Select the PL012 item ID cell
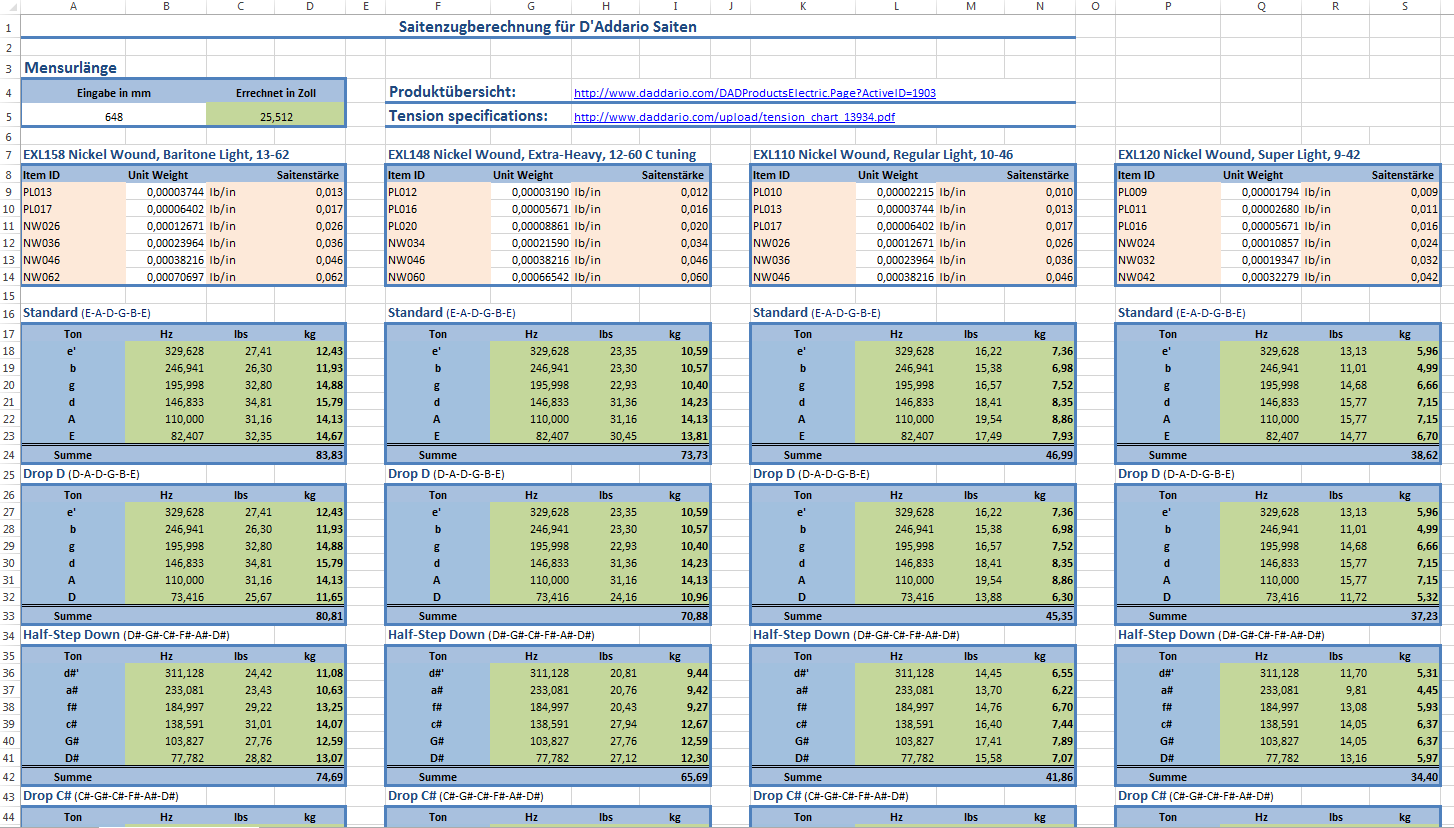This screenshot has width=1454, height=828. tap(438, 192)
